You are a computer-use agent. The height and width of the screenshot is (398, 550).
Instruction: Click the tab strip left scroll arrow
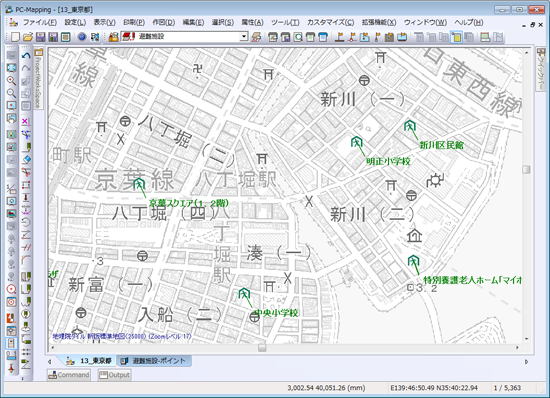(x=49, y=361)
